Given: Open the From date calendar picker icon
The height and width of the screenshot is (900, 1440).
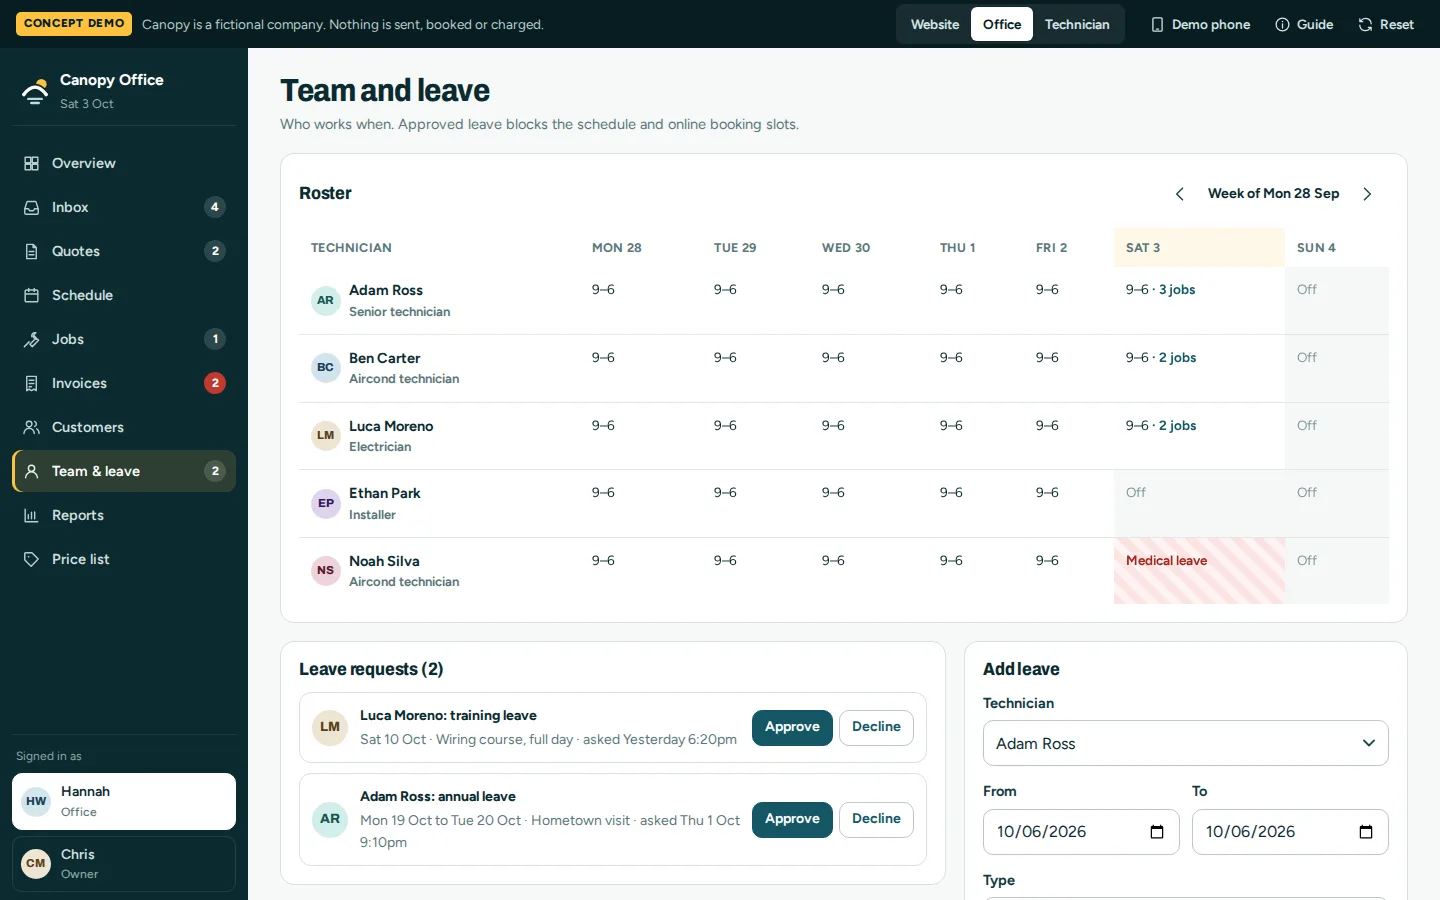Looking at the screenshot, I should pos(1157,832).
